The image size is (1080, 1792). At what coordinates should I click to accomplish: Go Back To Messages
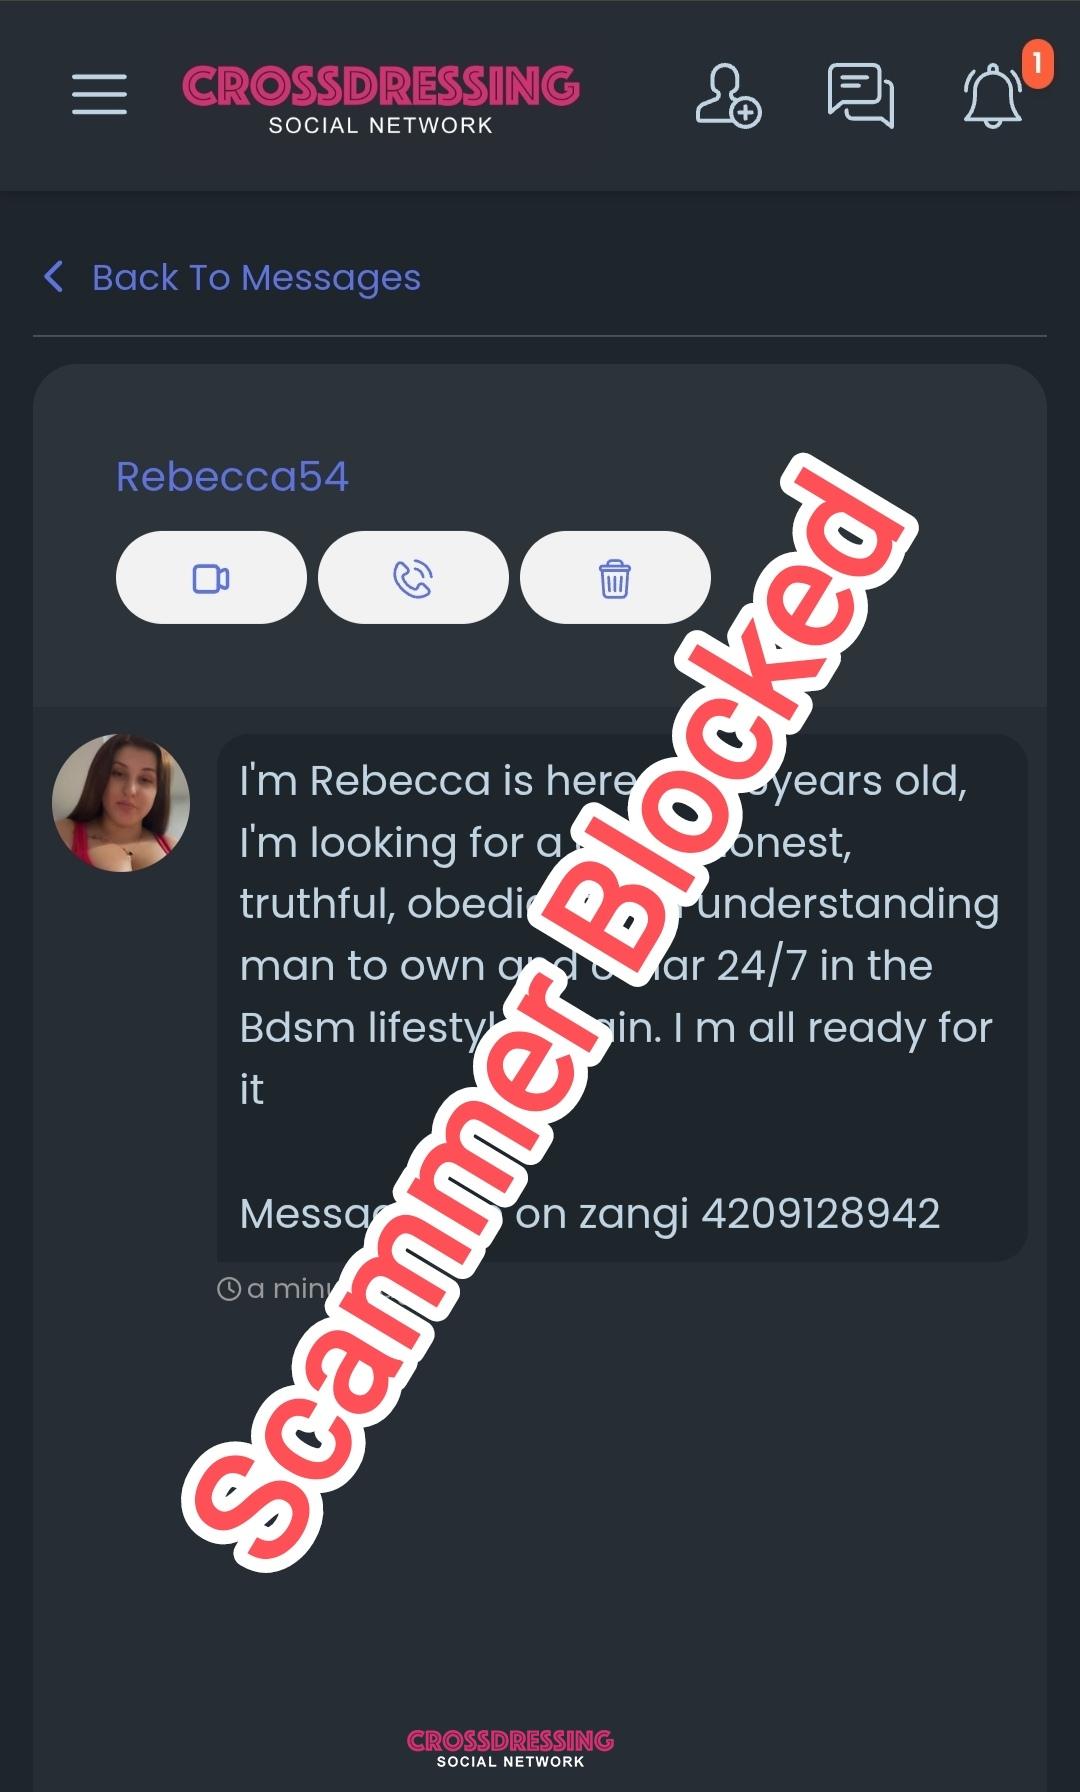tap(256, 277)
